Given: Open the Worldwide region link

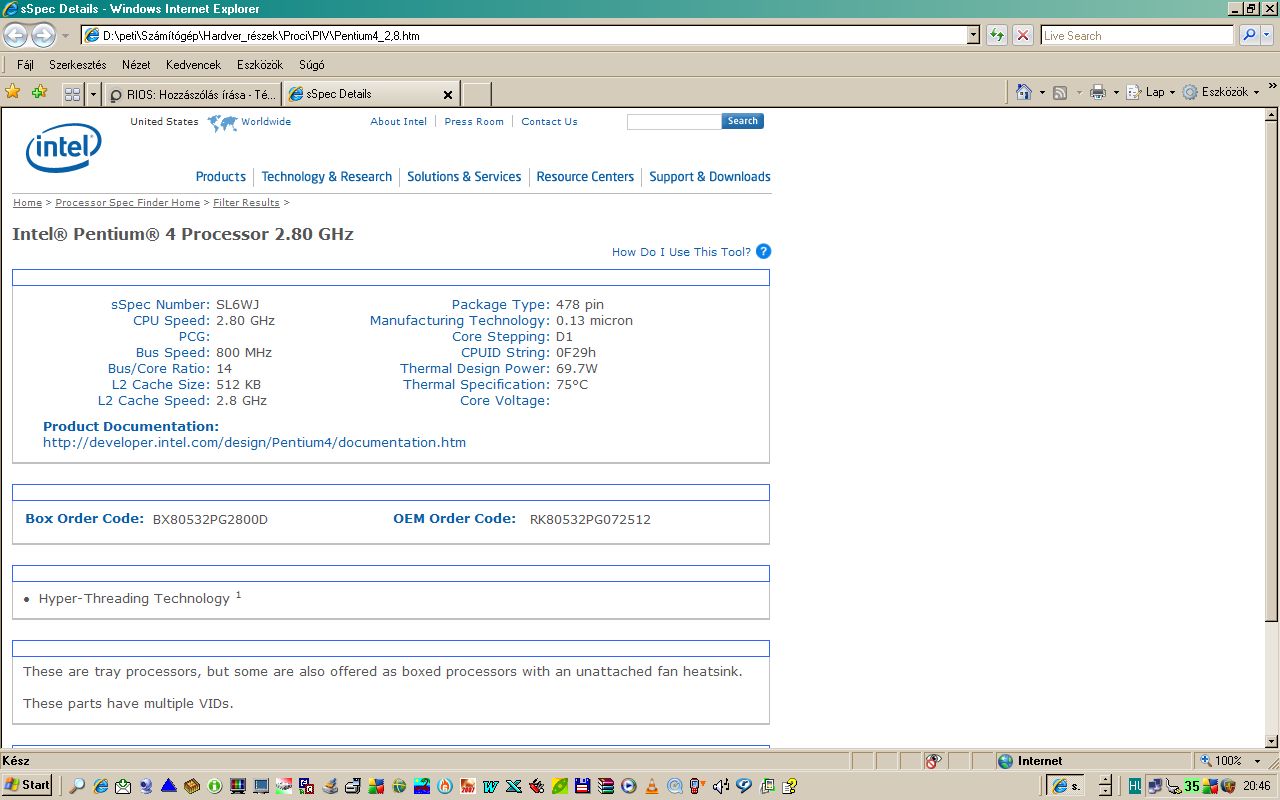Looking at the screenshot, I should pyautogui.click(x=266, y=122).
